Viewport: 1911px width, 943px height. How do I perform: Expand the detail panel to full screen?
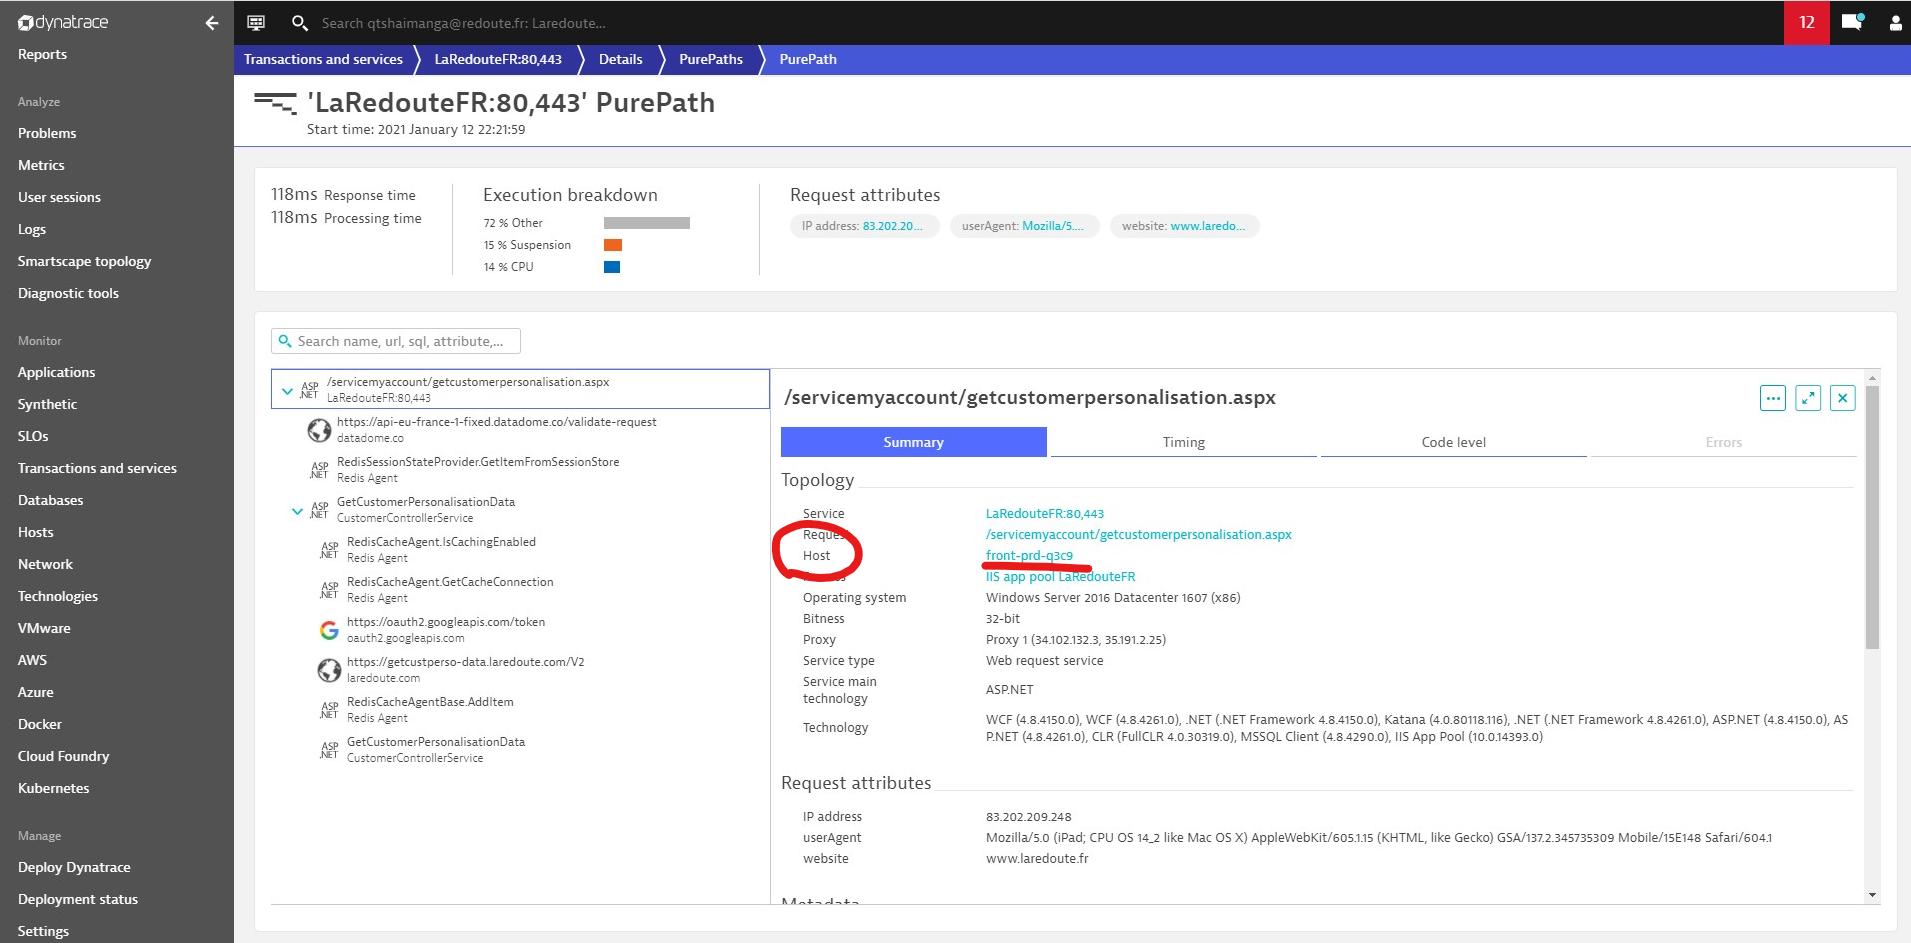[1807, 398]
